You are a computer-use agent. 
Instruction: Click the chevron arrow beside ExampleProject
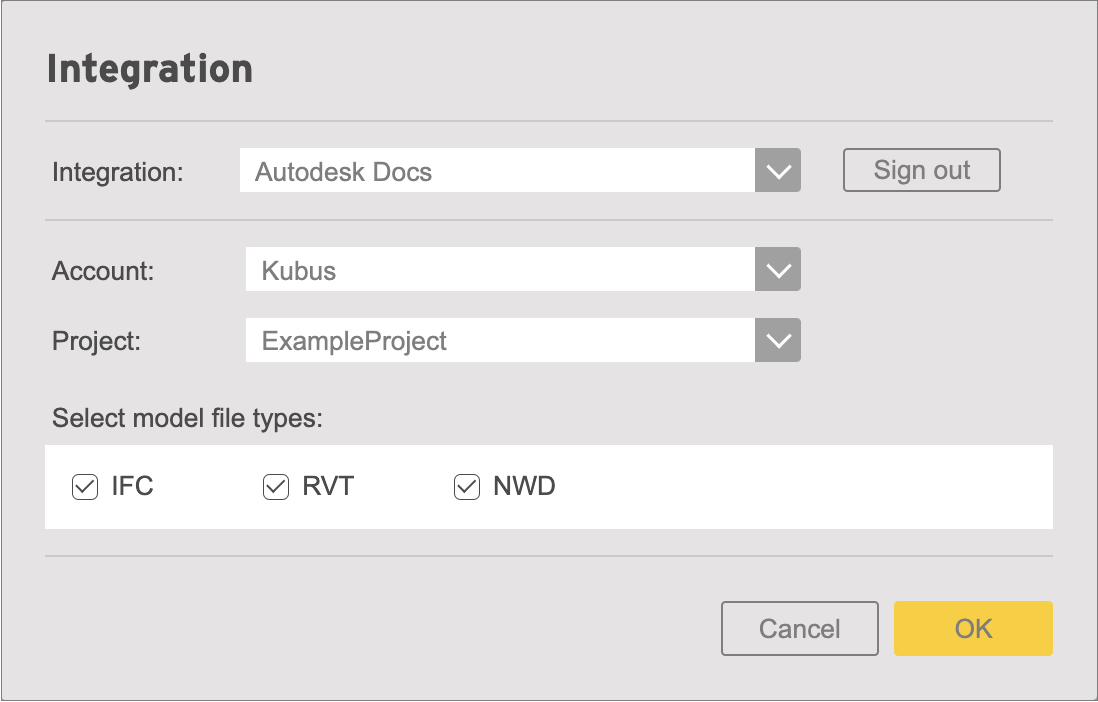[778, 340]
